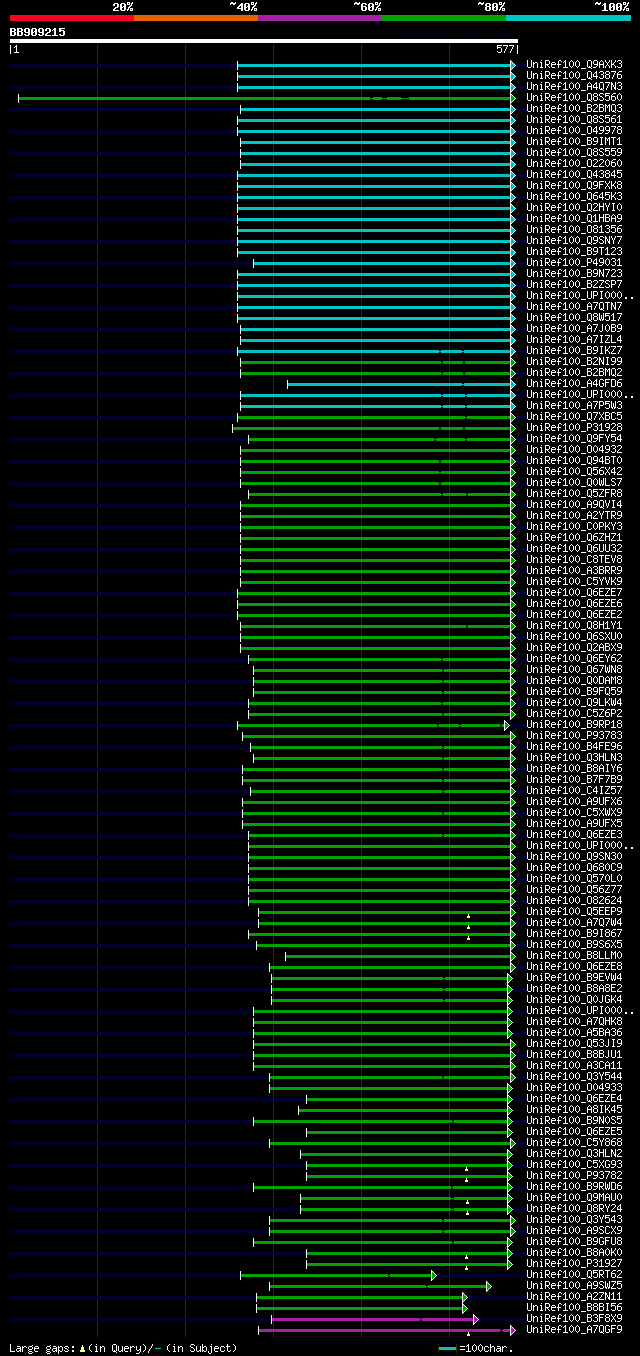Click the 577 query end position label
The height and width of the screenshot is (1356, 640).
(x=505, y=49)
